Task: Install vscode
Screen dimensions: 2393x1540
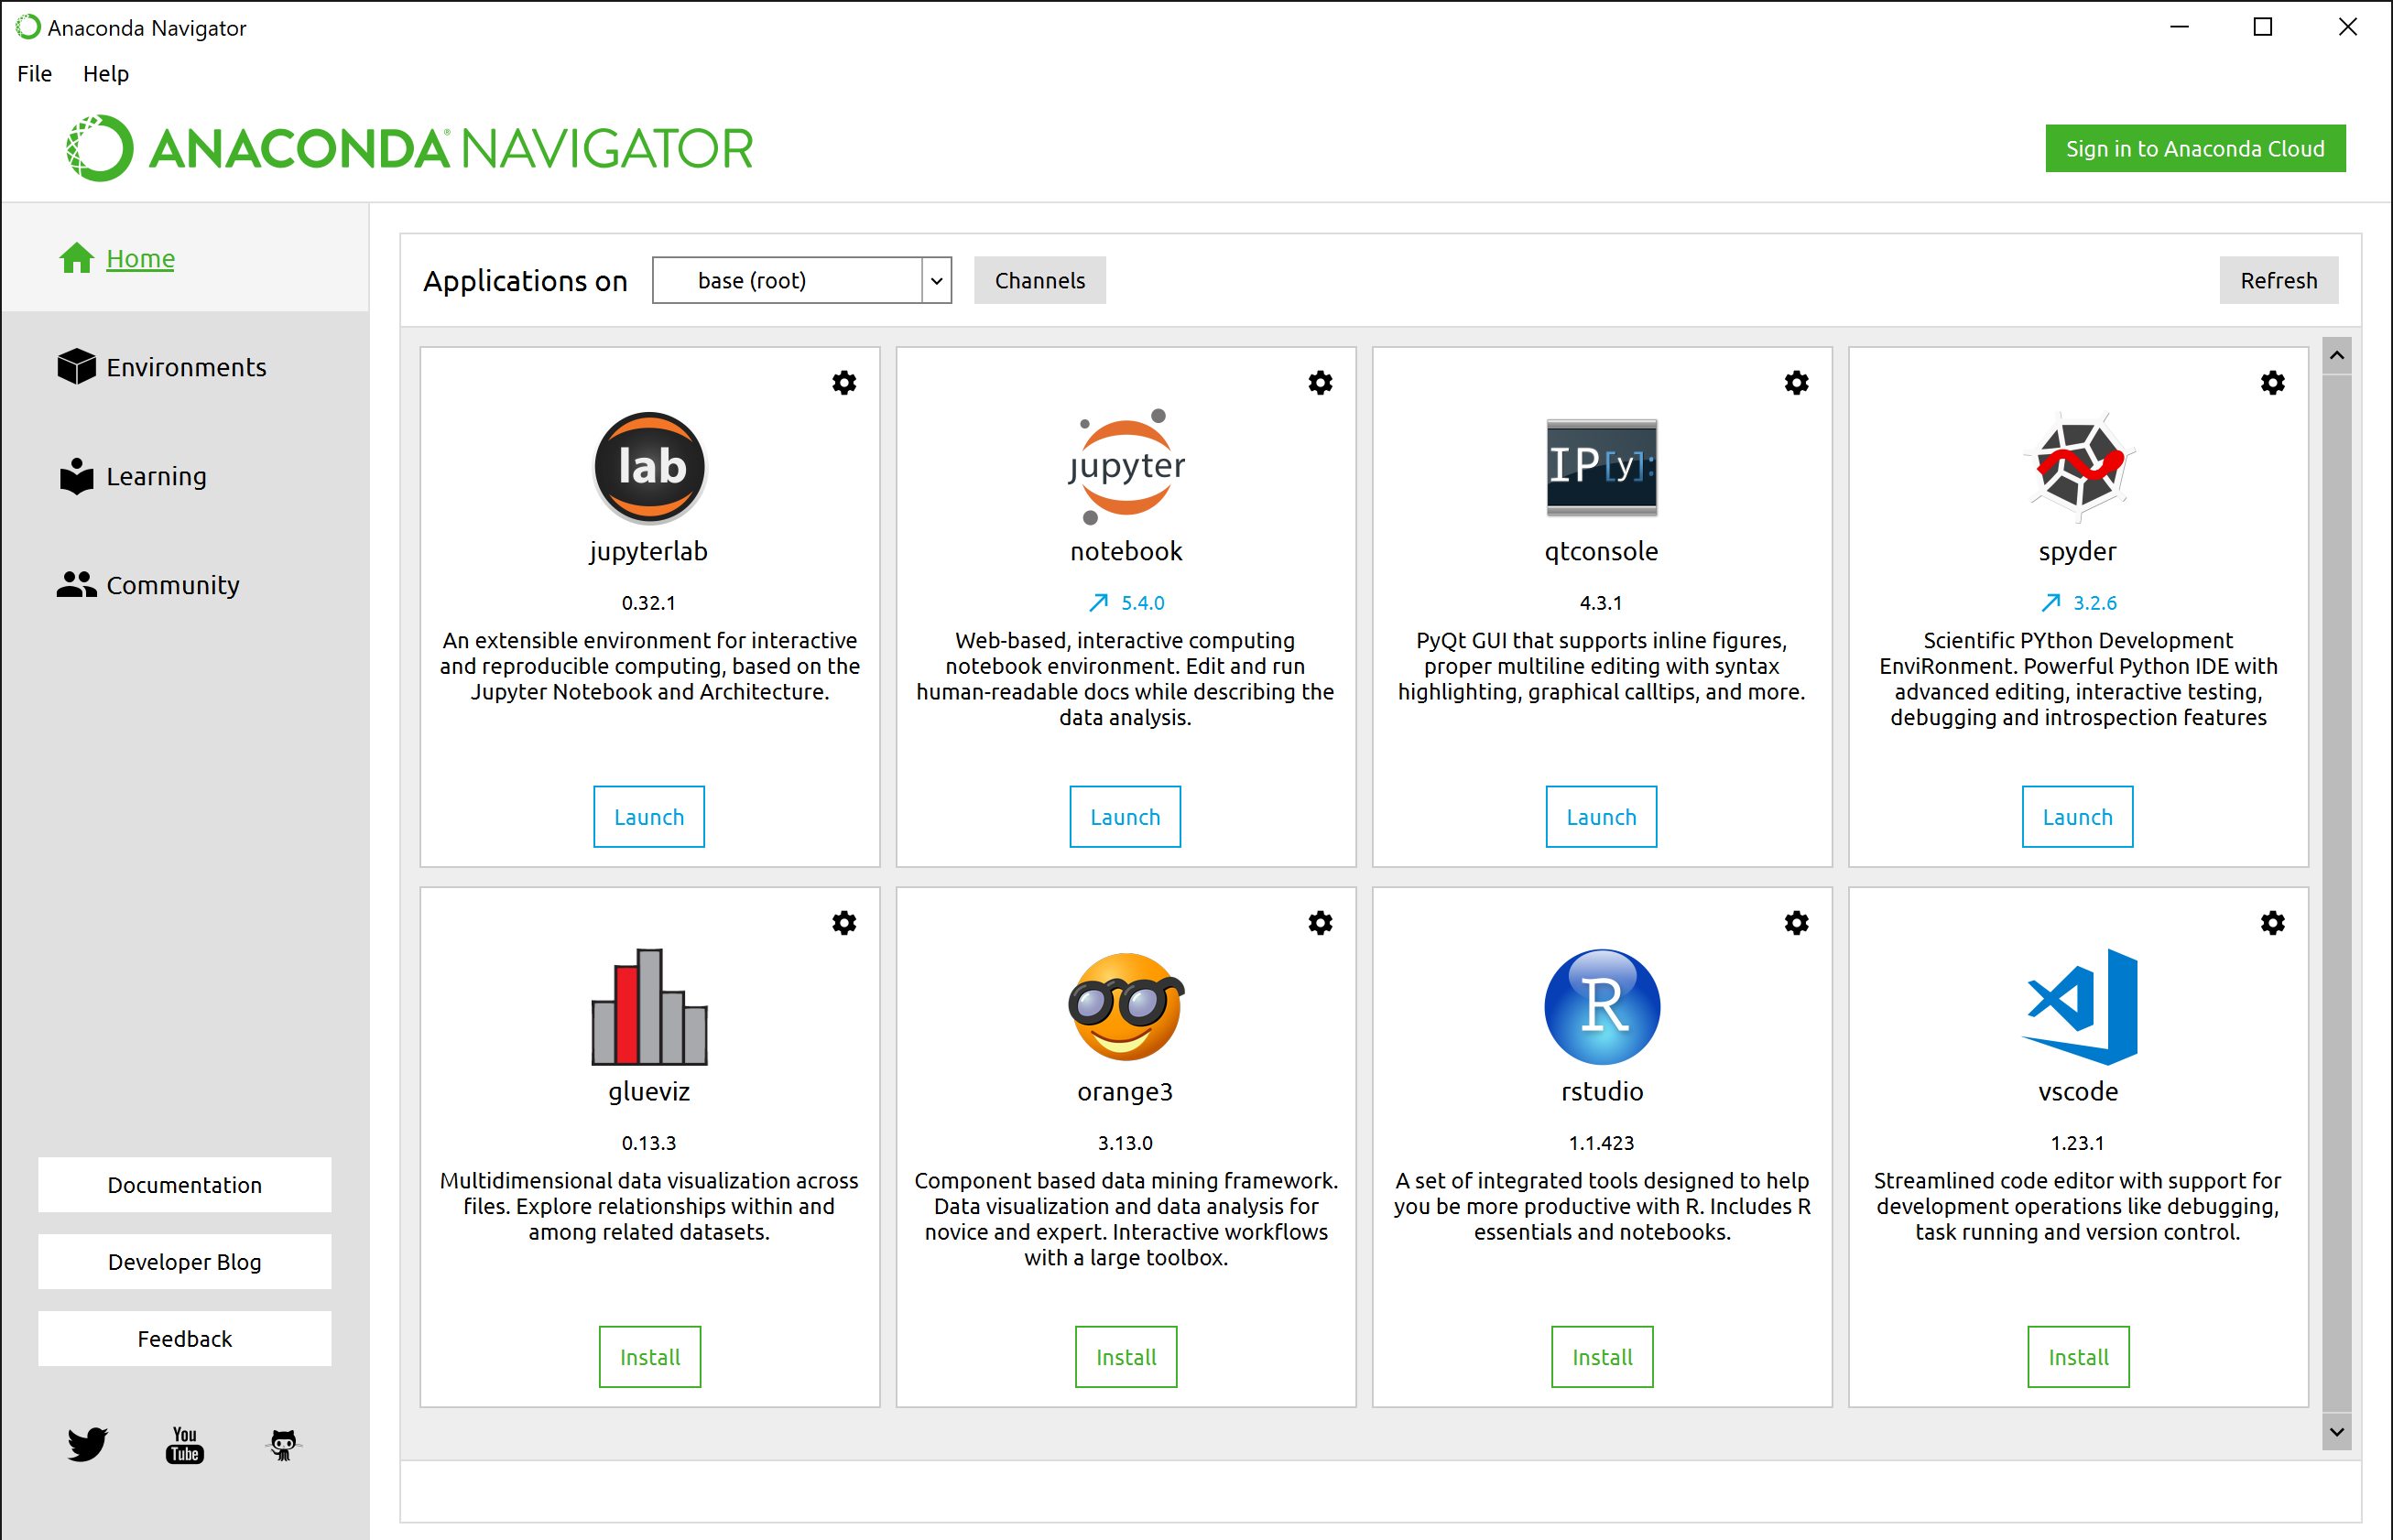Action: click(2078, 1357)
